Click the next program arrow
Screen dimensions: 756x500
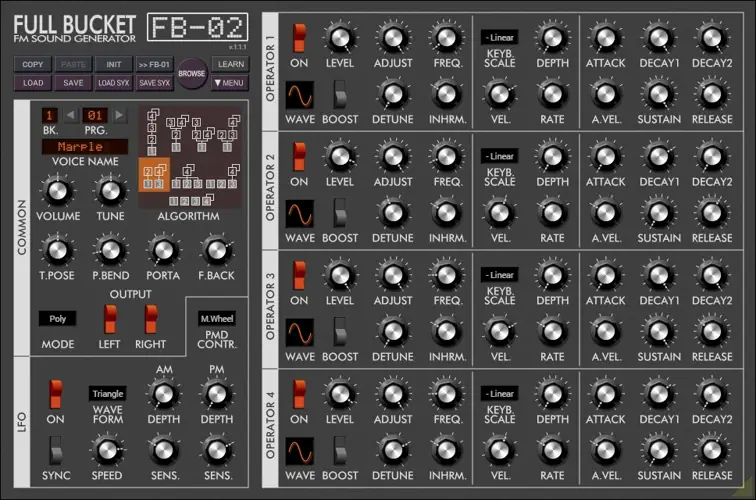[x=119, y=116]
